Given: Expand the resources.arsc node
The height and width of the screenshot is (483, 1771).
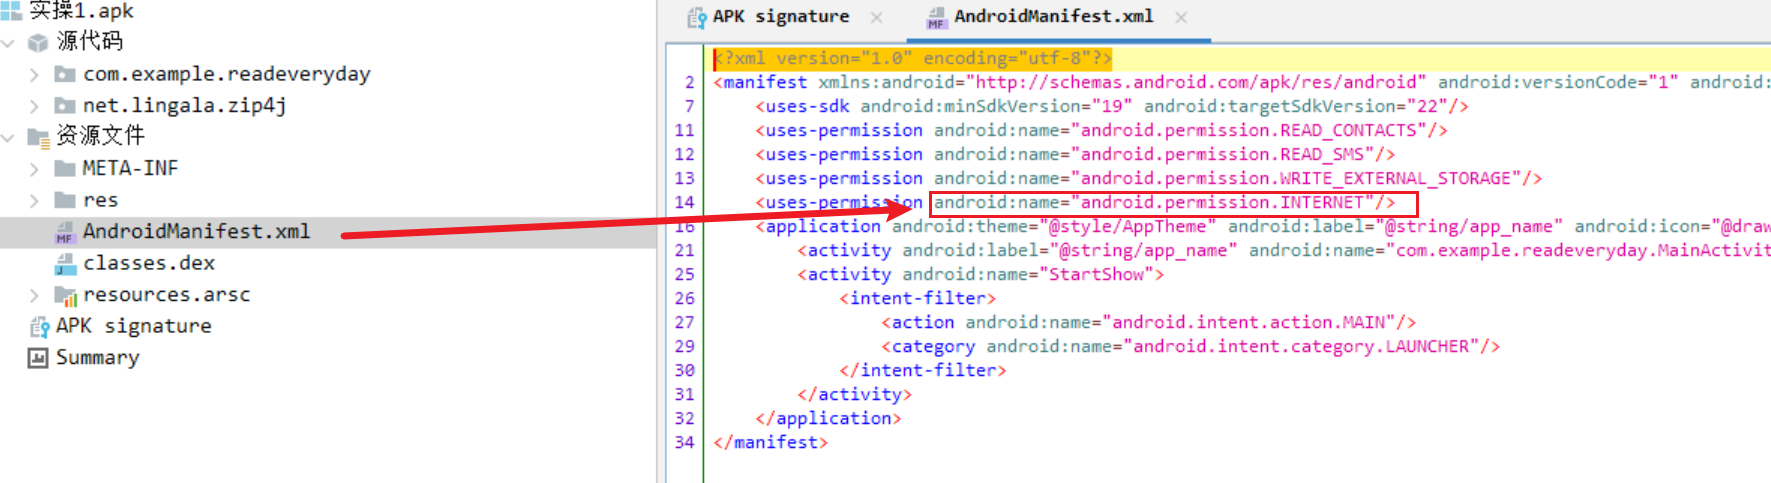Looking at the screenshot, I should pyautogui.click(x=34, y=296).
